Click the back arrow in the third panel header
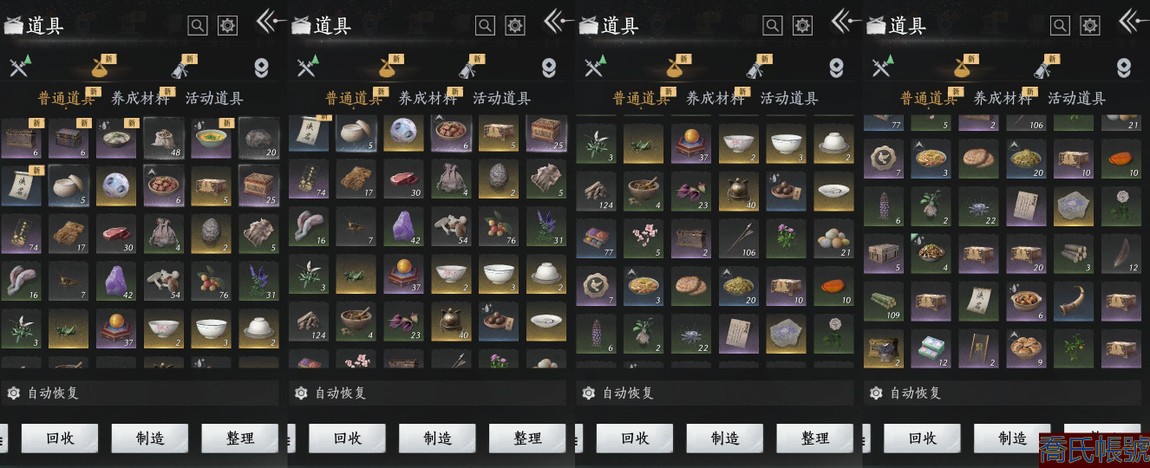1150x468 pixels. coord(846,21)
